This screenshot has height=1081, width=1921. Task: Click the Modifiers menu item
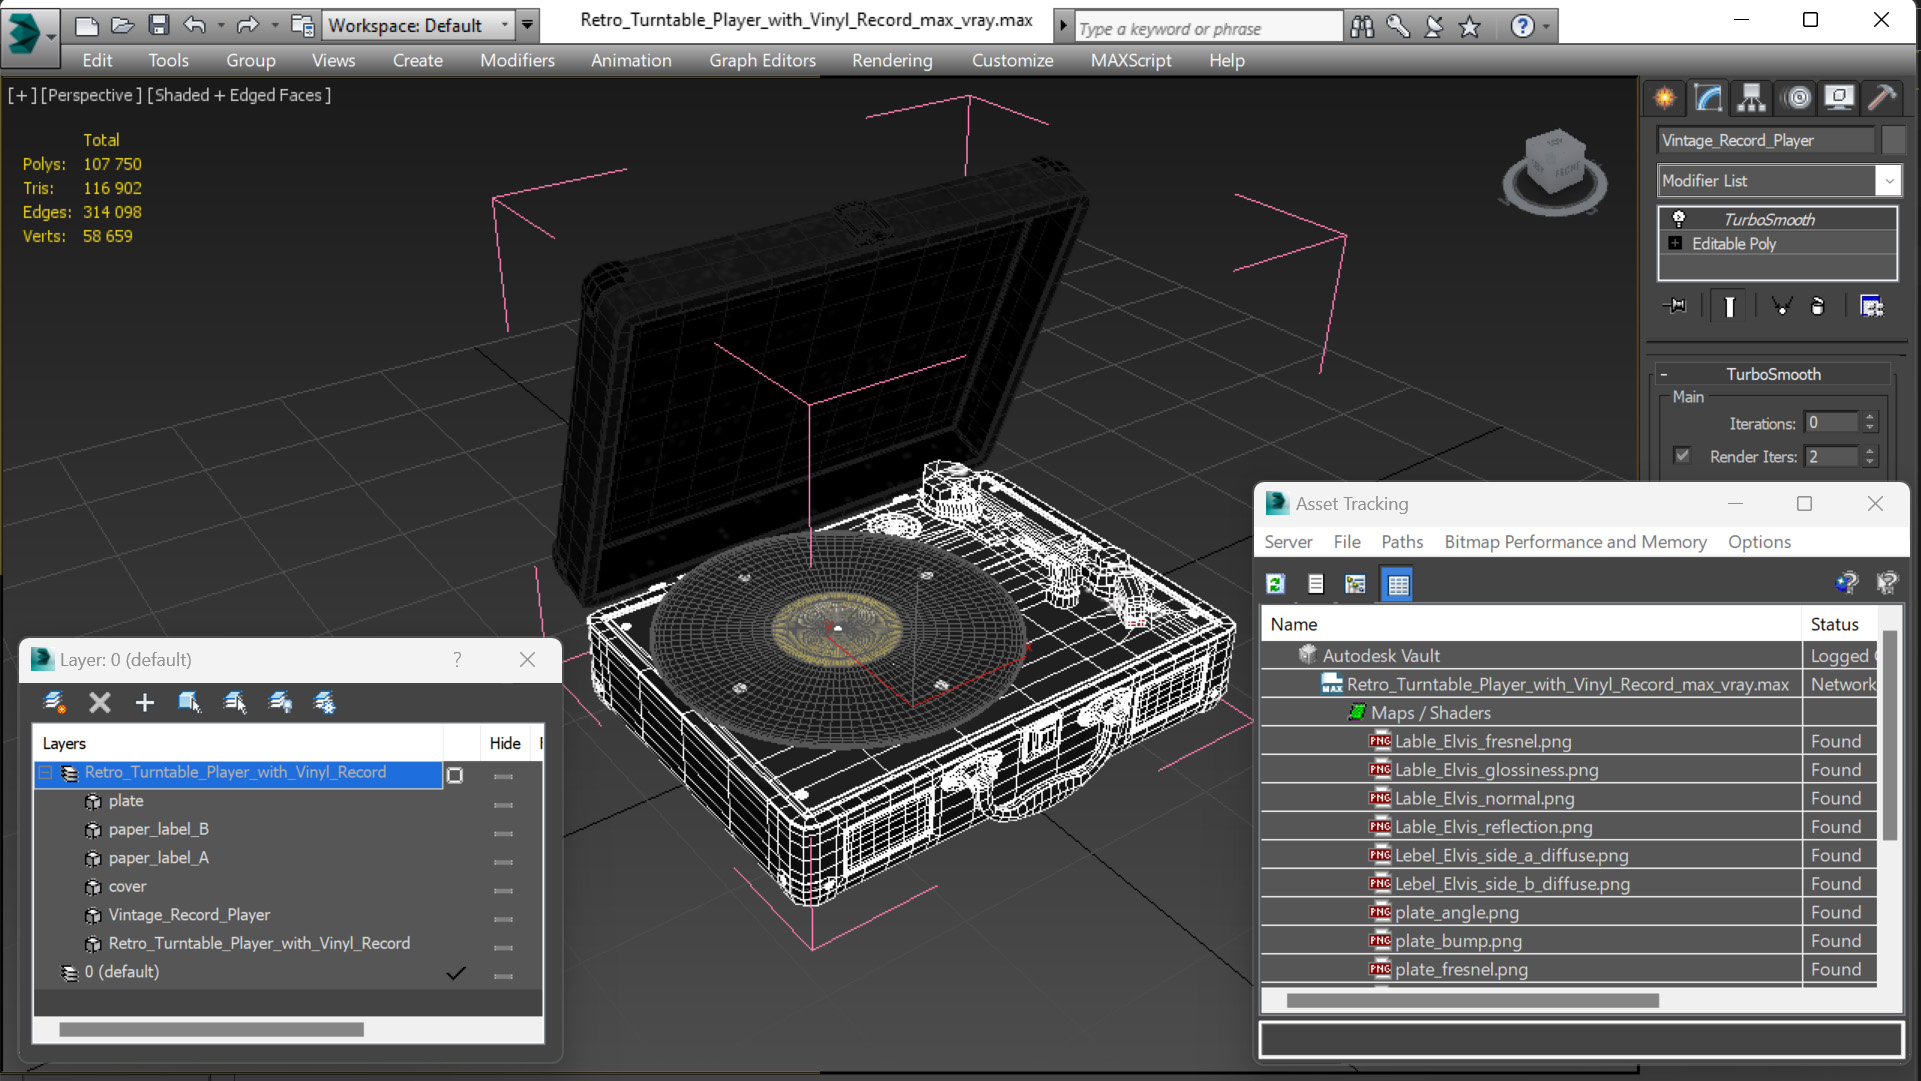(x=517, y=59)
